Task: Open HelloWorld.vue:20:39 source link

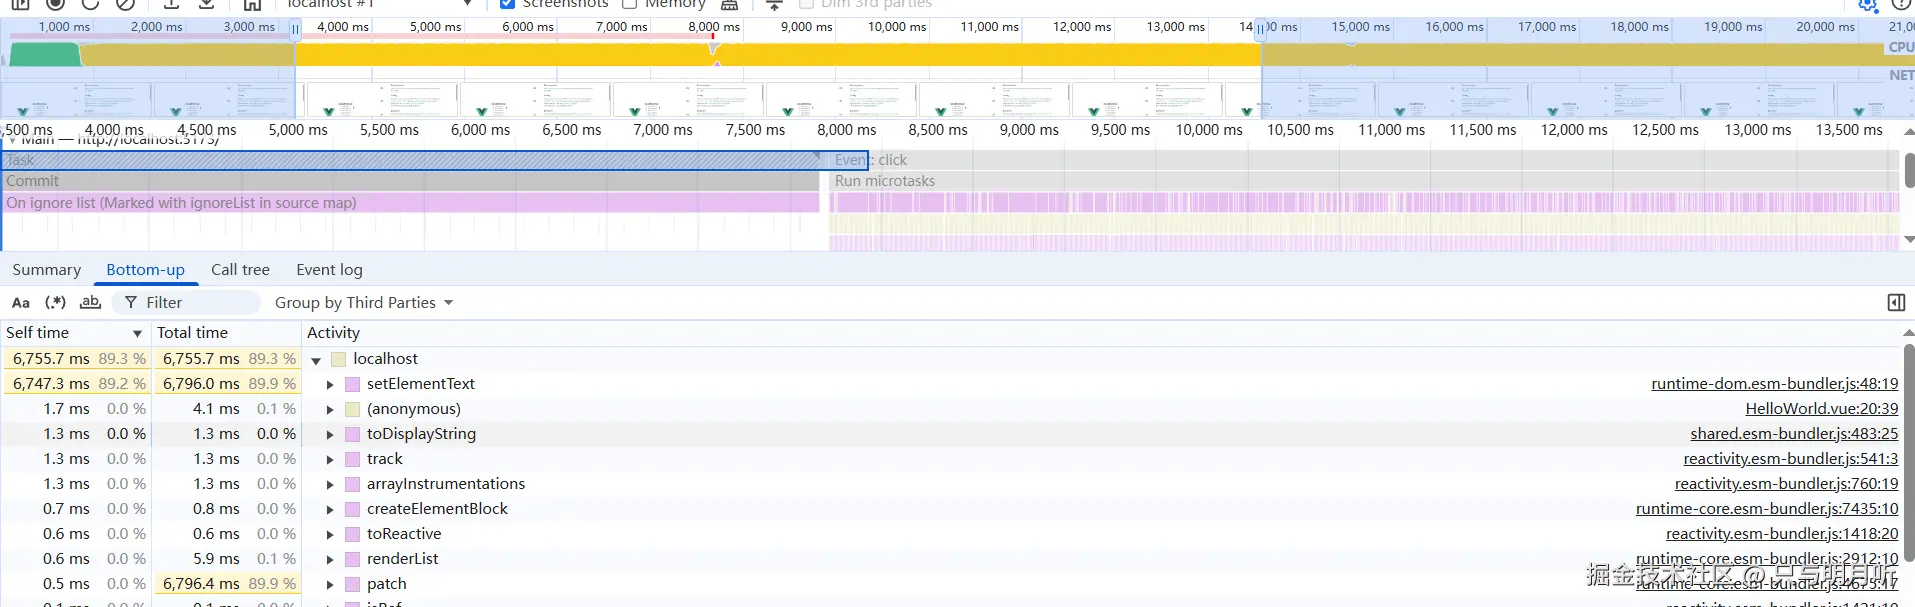Action: coord(1821,408)
